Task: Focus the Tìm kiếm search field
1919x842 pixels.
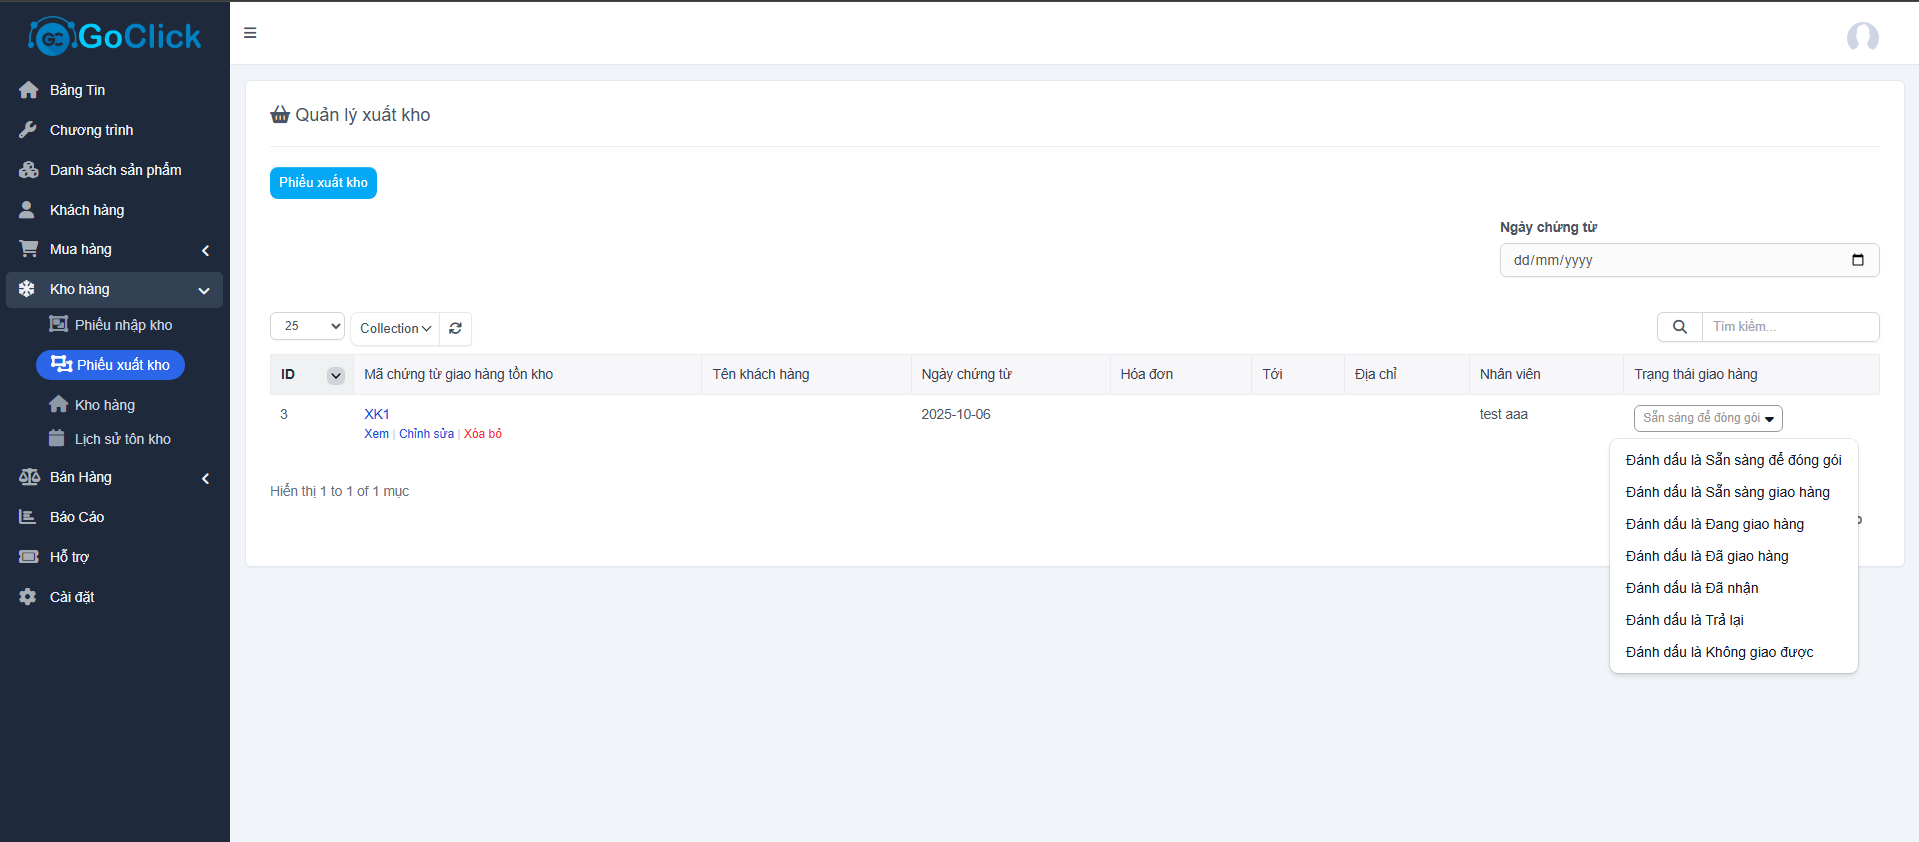Action: [x=1790, y=327]
